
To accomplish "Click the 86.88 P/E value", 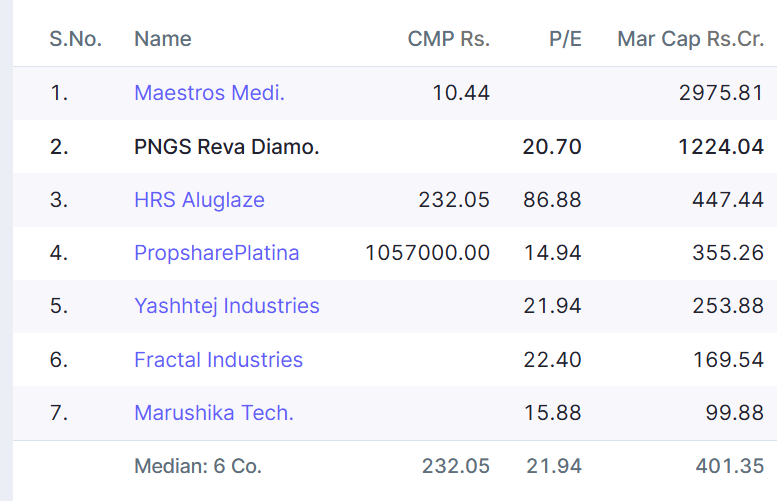I will point(552,200).
